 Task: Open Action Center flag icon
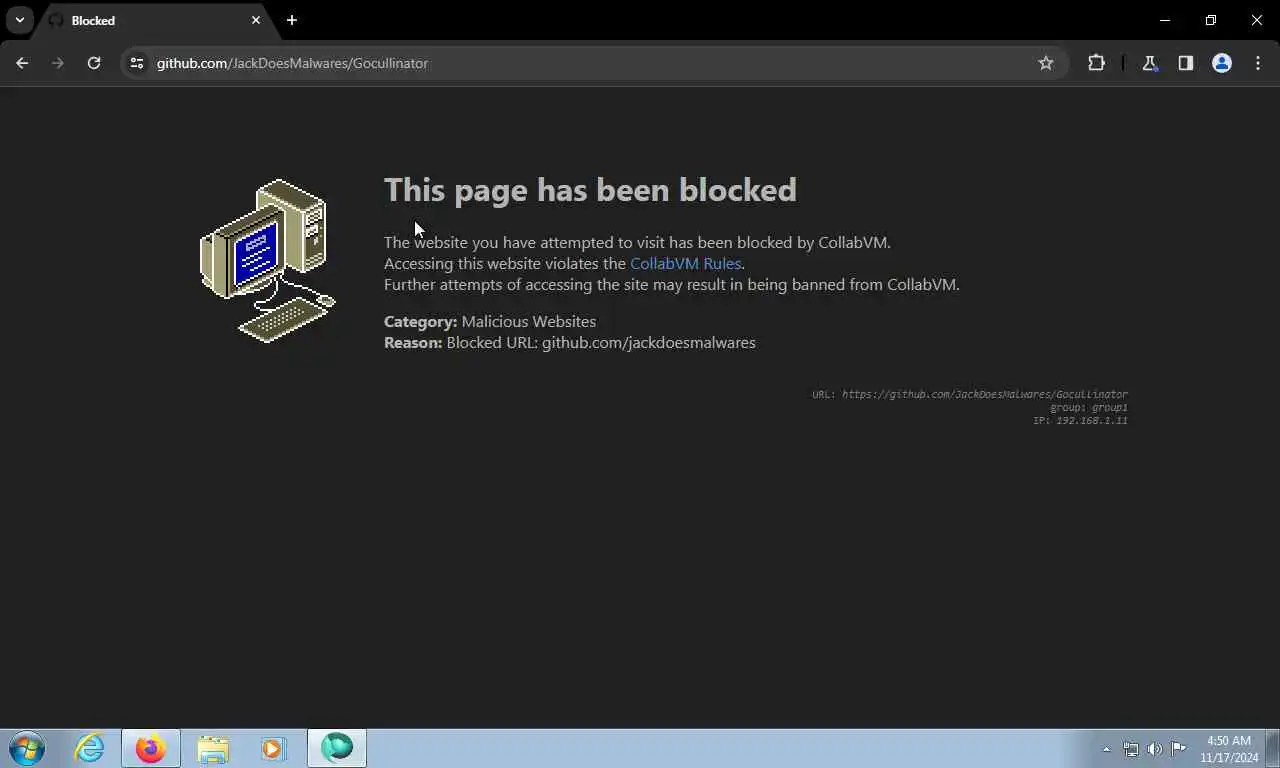coord(1178,749)
